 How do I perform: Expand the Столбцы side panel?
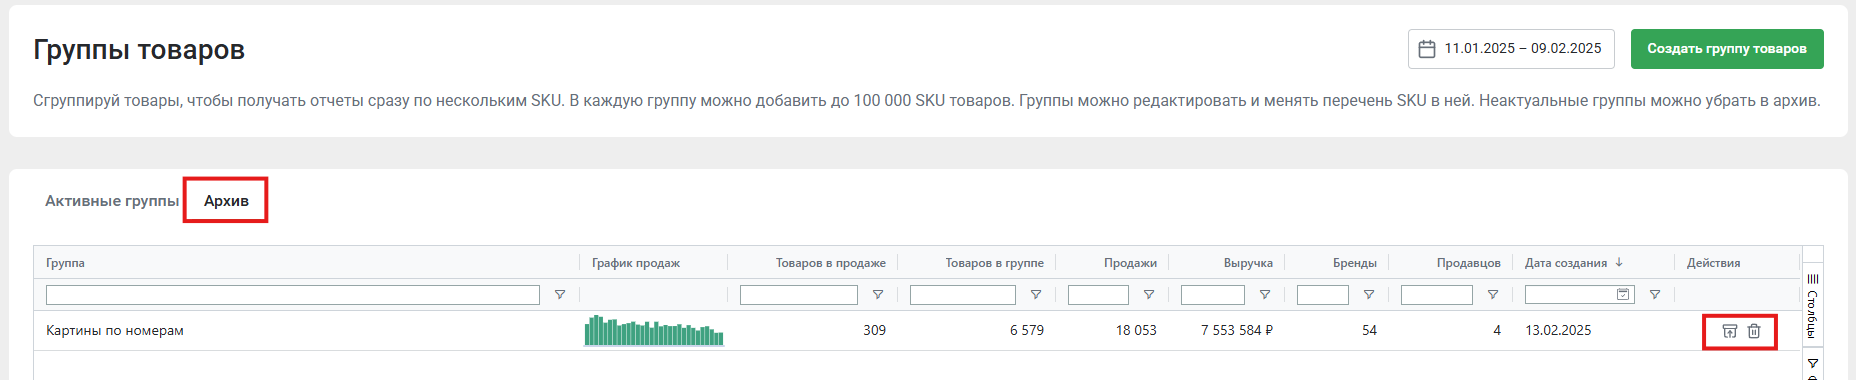[x=1812, y=305]
